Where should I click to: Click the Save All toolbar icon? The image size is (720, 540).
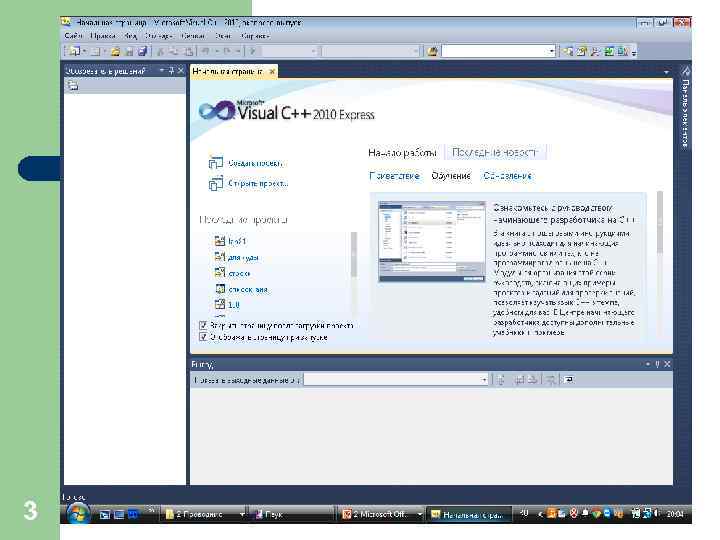pyautogui.click(x=143, y=51)
